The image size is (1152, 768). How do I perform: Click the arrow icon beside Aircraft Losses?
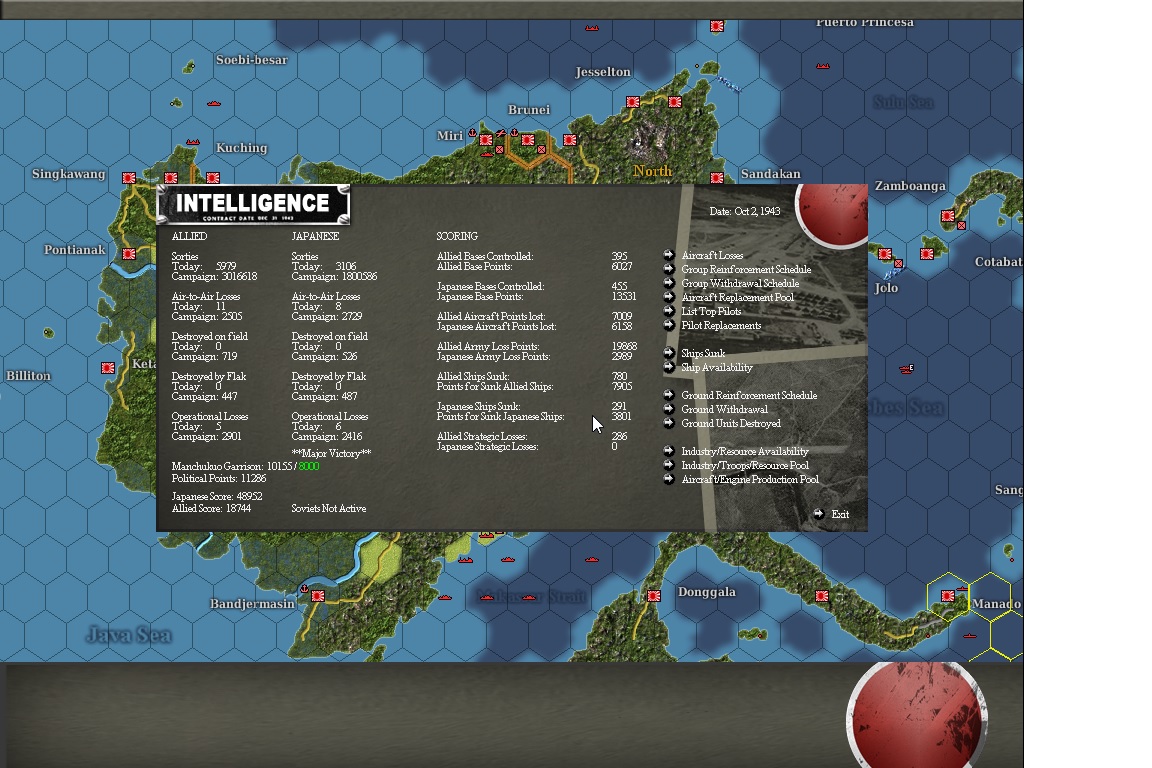(x=667, y=253)
